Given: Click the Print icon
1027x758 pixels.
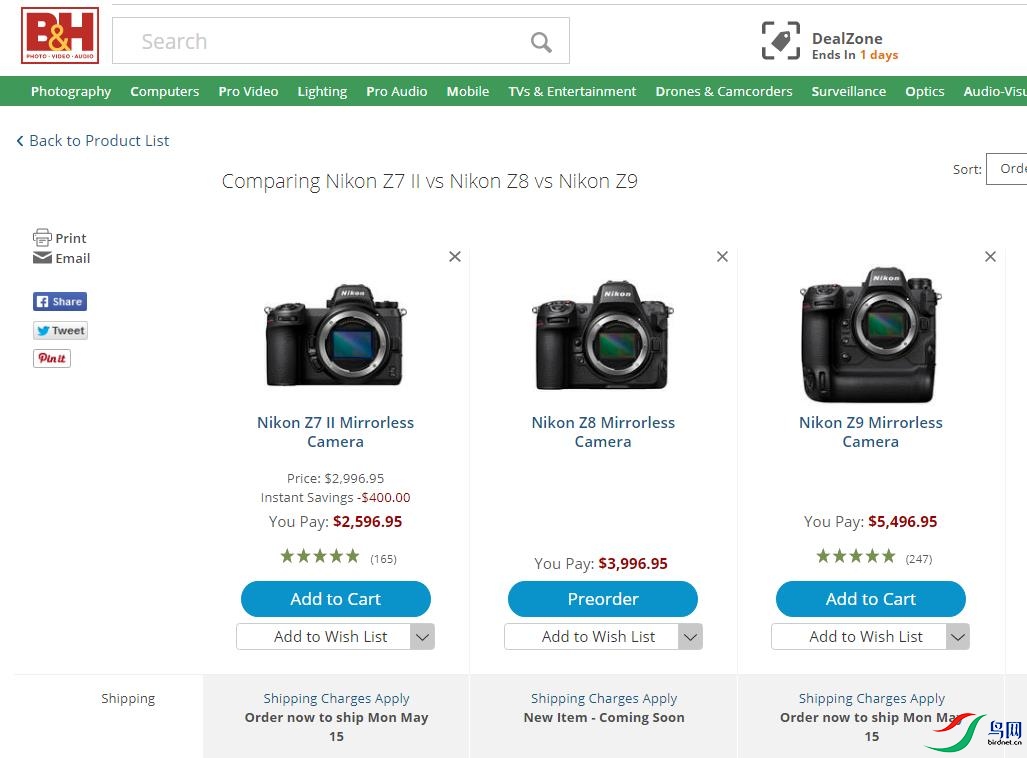Looking at the screenshot, I should [x=42, y=238].
